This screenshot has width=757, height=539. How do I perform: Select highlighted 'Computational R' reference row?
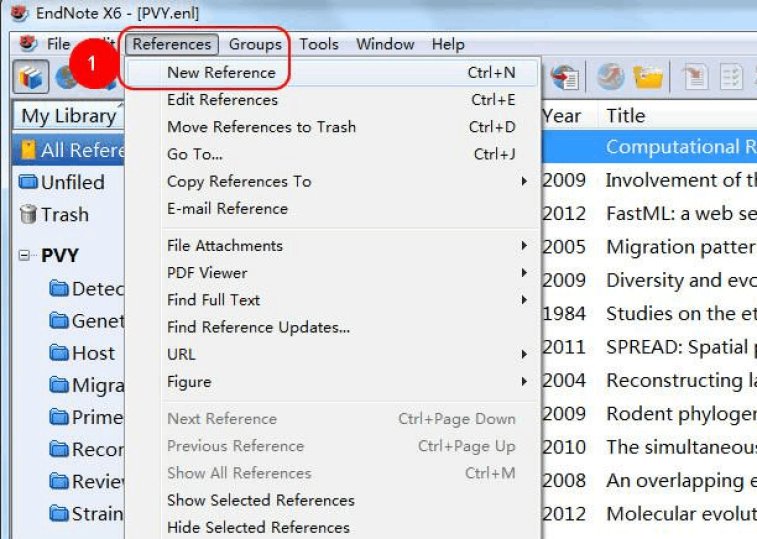649,147
